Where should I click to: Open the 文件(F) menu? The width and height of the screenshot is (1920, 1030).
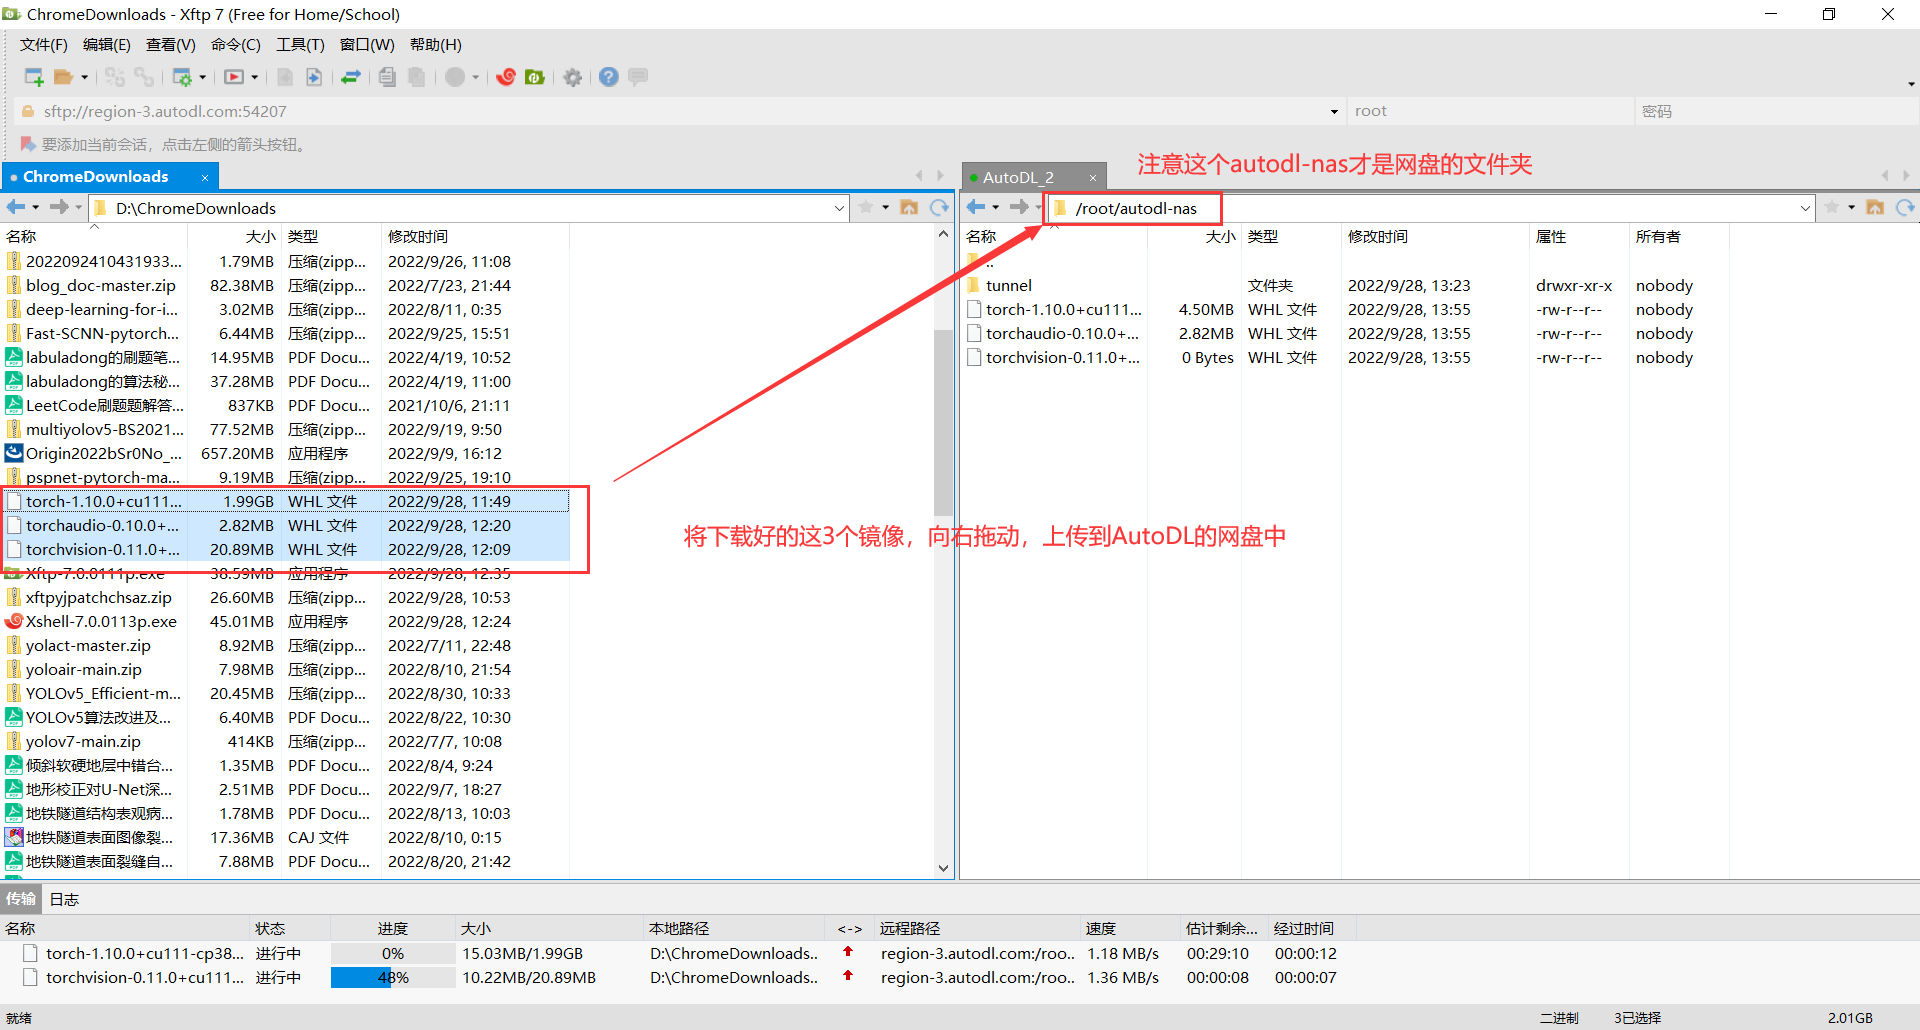44,45
